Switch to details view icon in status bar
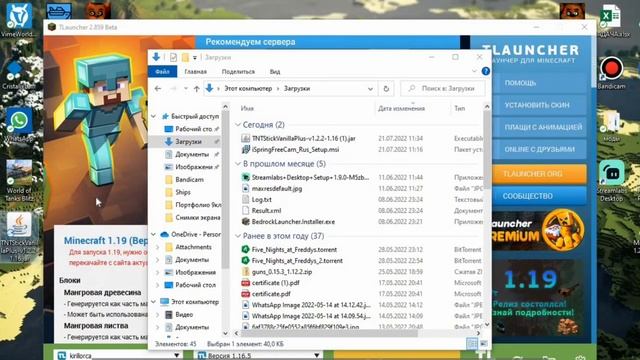640x360 pixels. pos(472,344)
